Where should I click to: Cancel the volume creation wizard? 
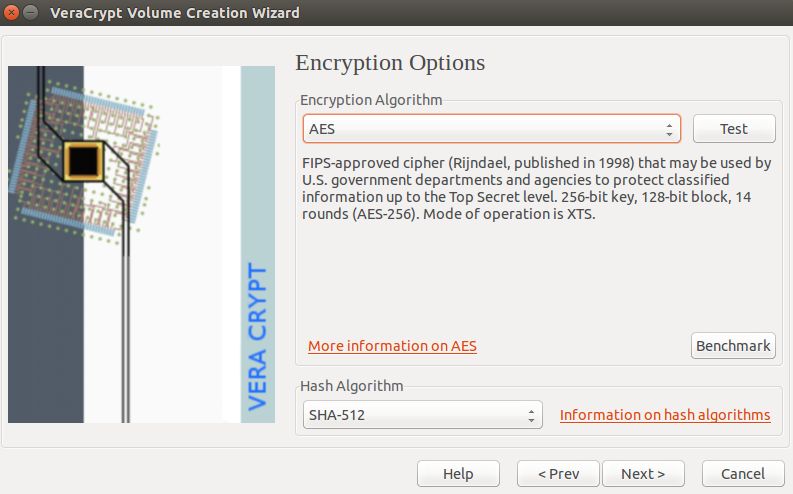click(x=743, y=474)
